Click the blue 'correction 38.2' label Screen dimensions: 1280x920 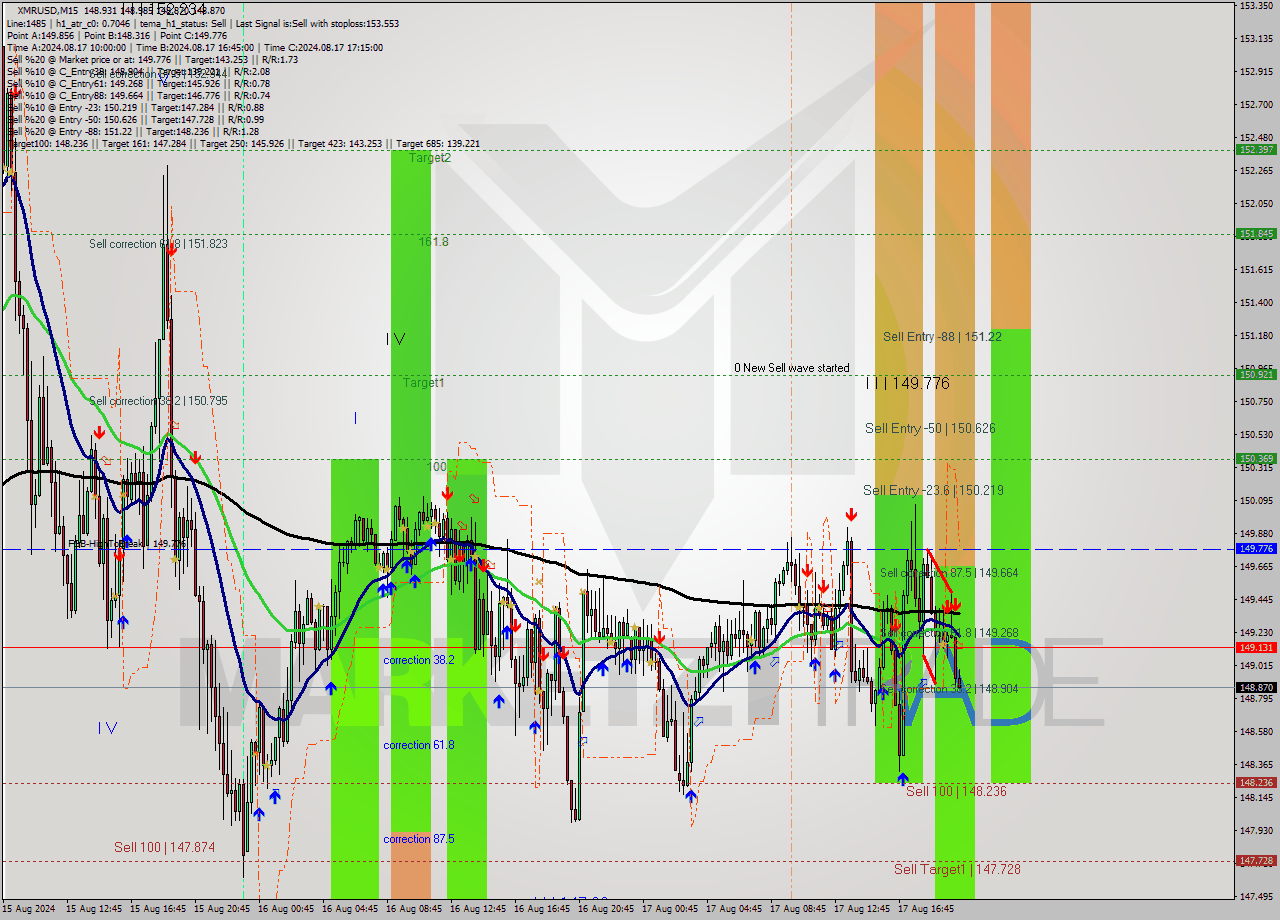[419, 660]
